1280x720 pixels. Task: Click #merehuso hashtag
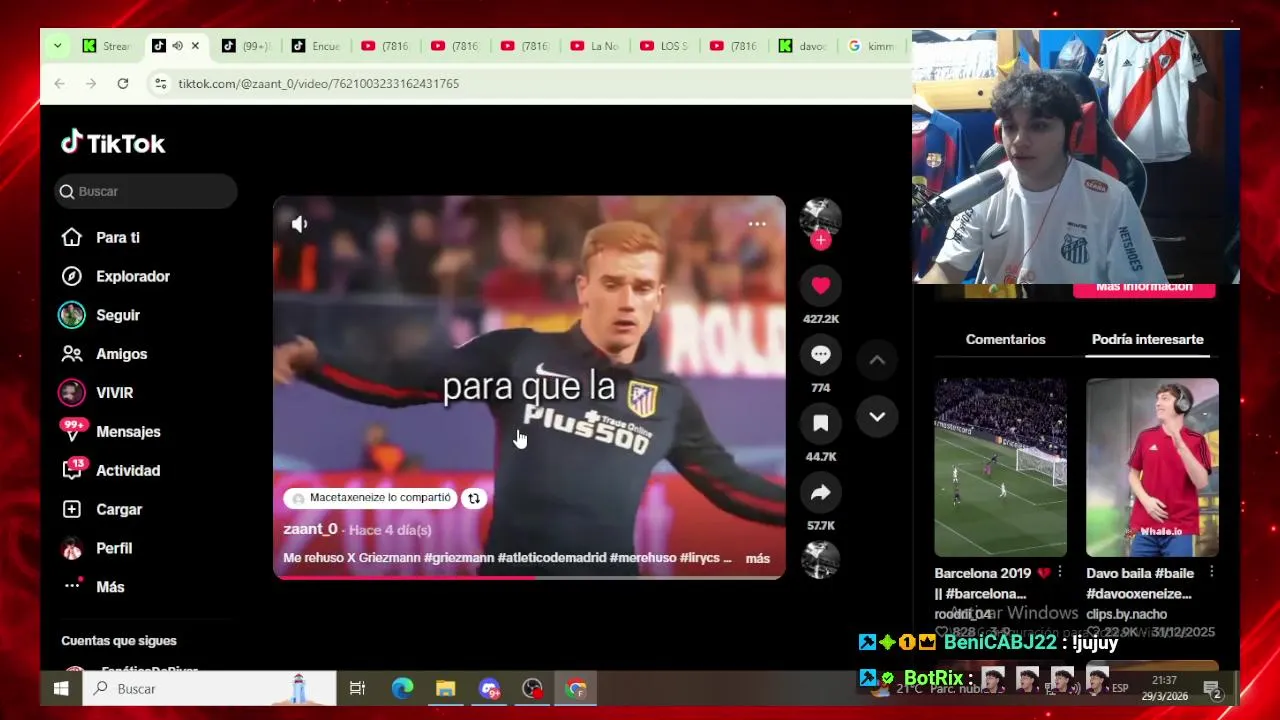click(x=643, y=558)
